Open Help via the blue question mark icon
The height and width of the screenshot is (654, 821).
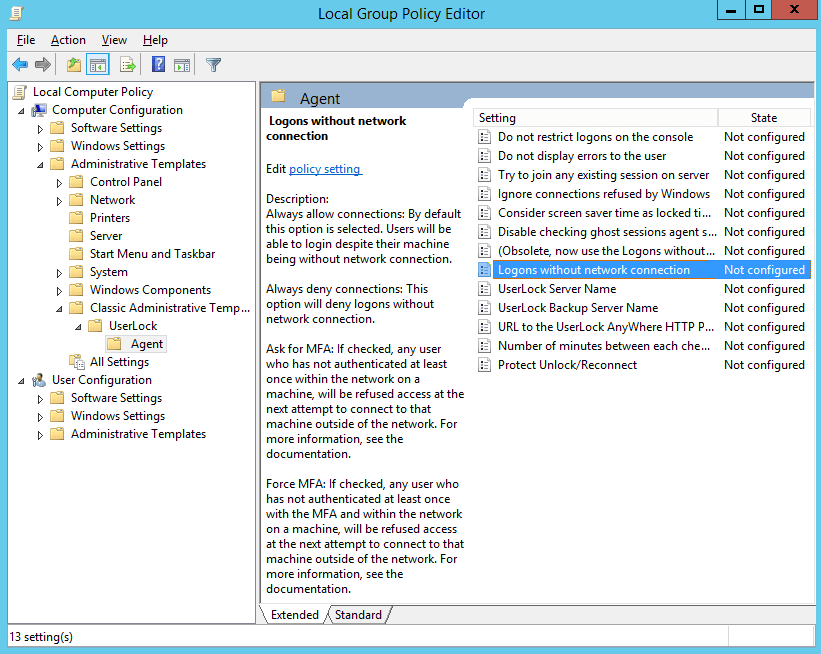coord(158,65)
